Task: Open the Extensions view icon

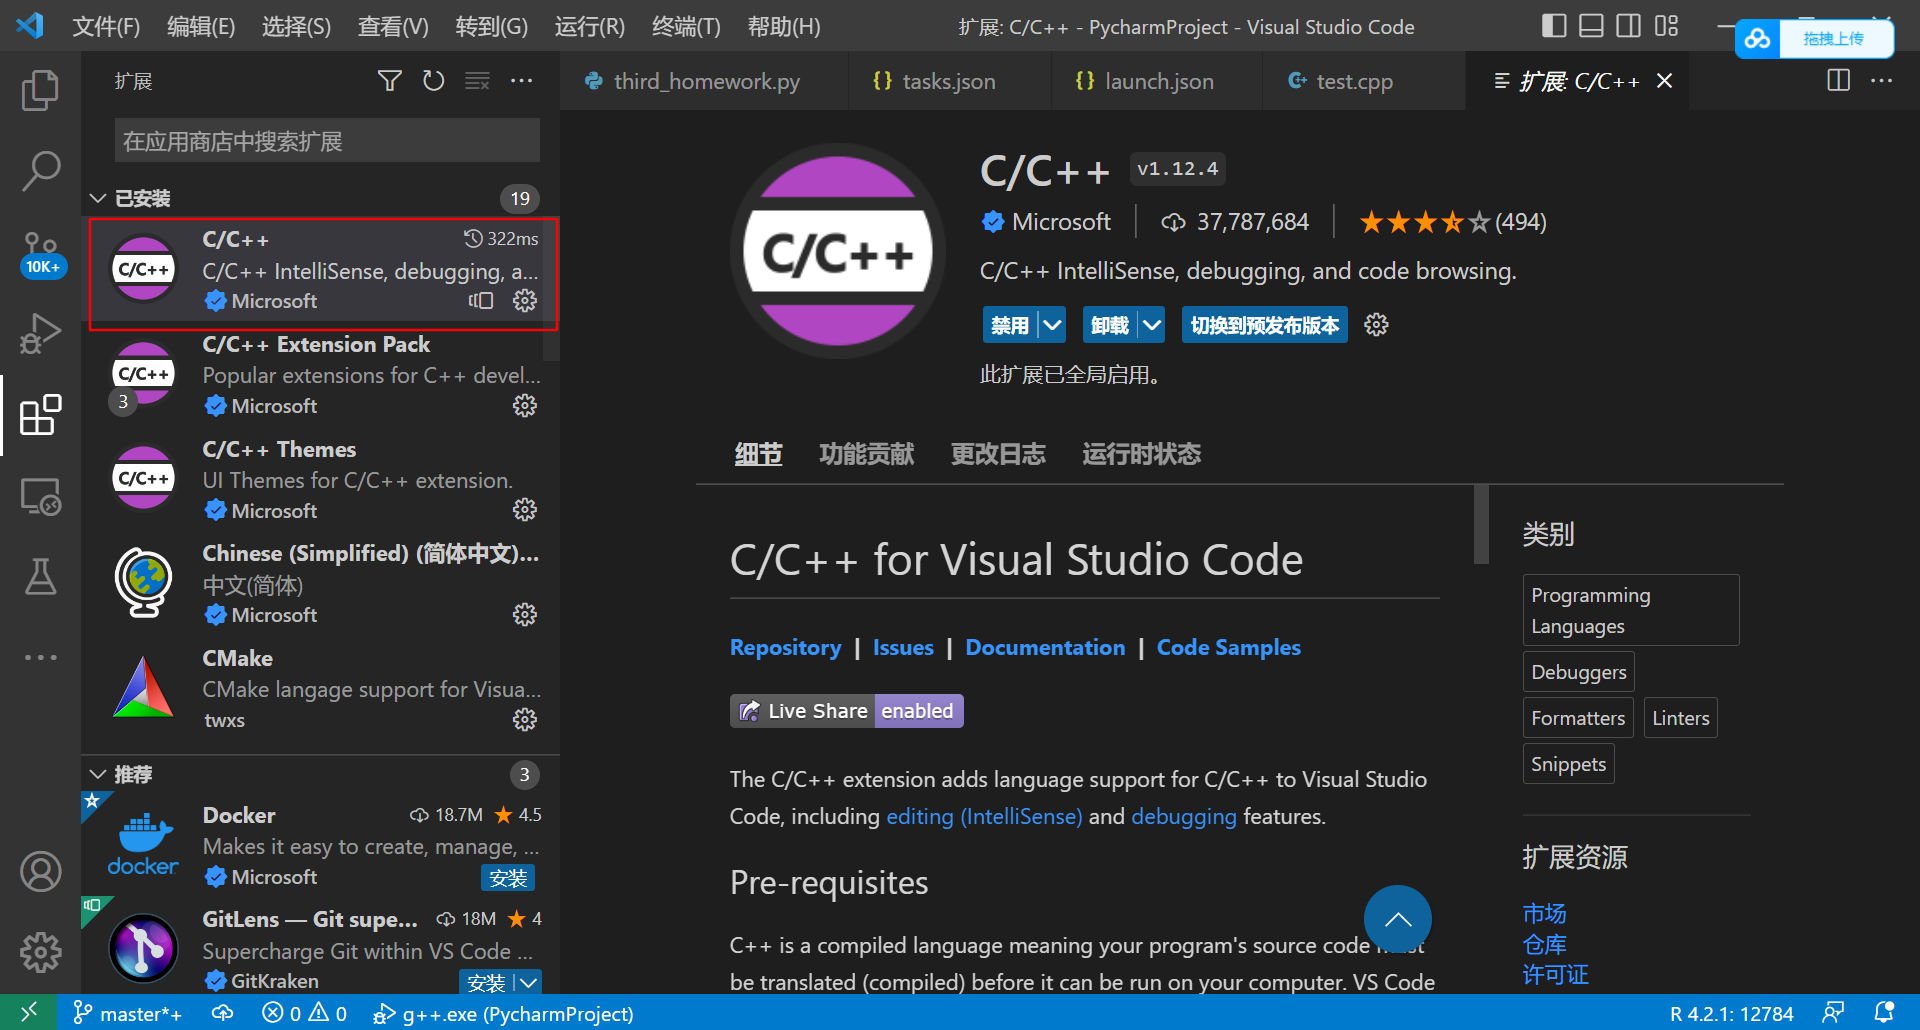Action: [40, 415]
